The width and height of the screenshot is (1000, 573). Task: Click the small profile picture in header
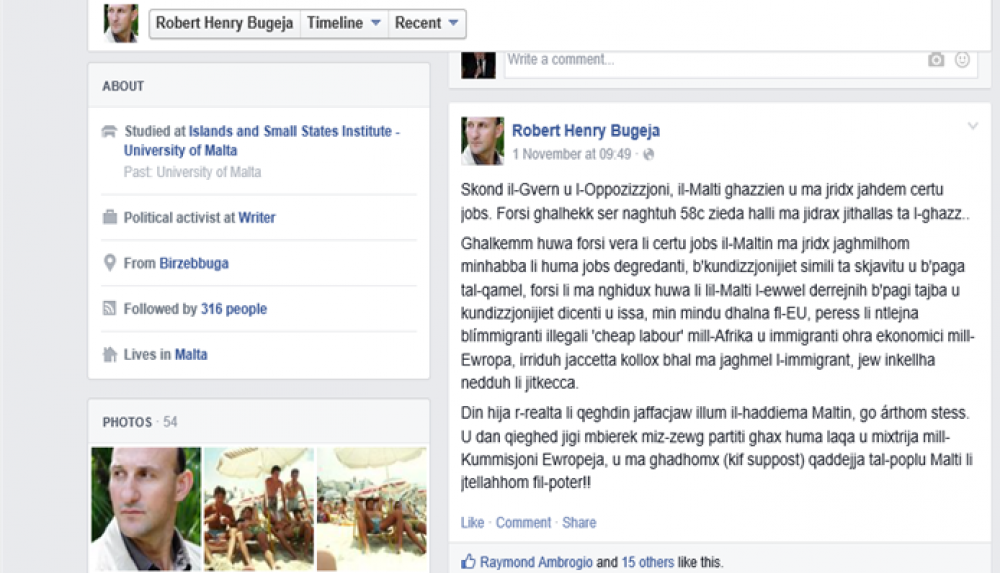pyautogui.click(x=121, y=23)
